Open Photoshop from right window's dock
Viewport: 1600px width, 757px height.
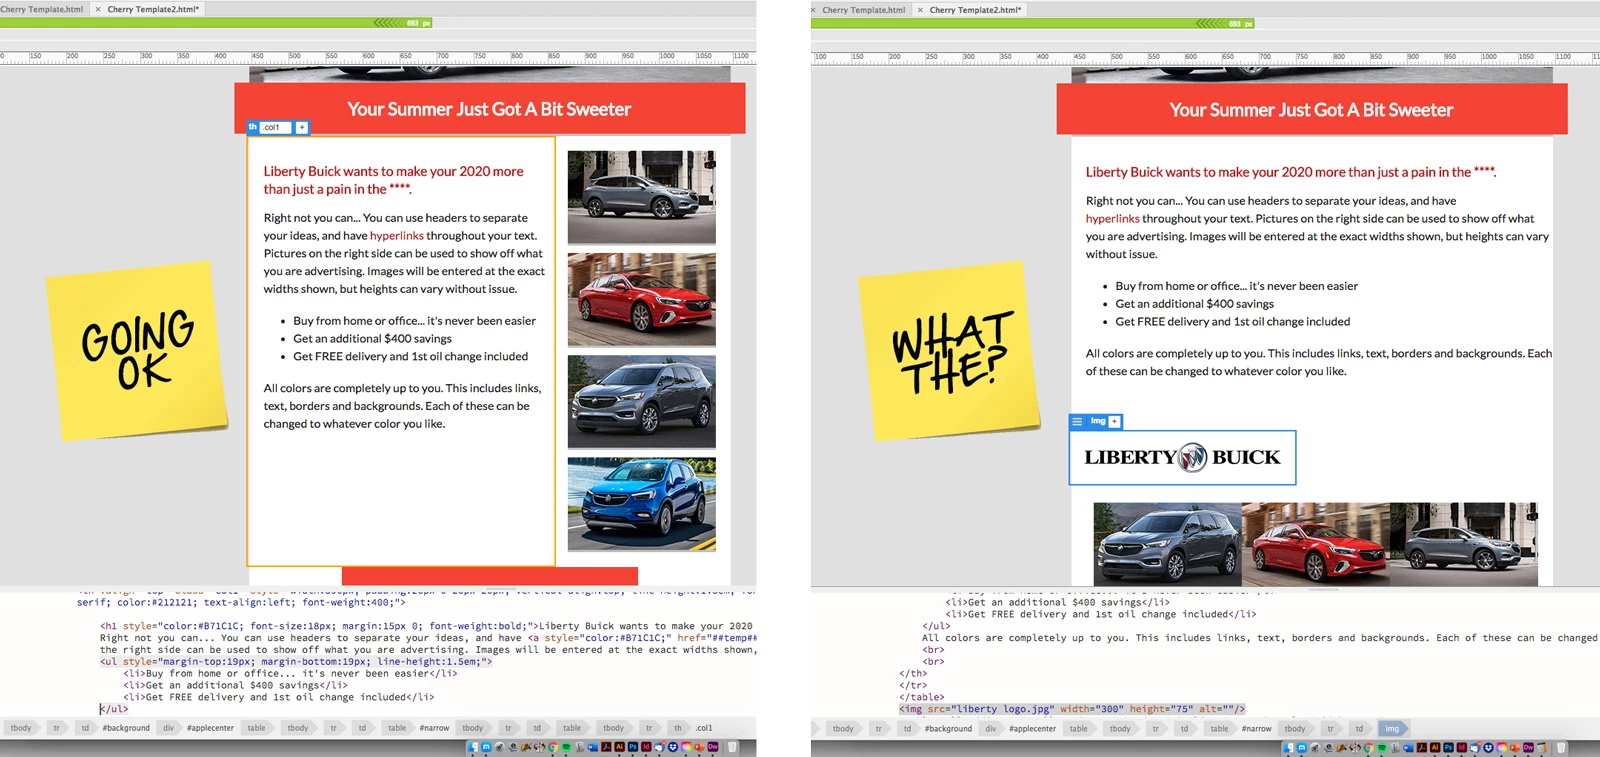pyautogui.click(x=1448, y=747)
